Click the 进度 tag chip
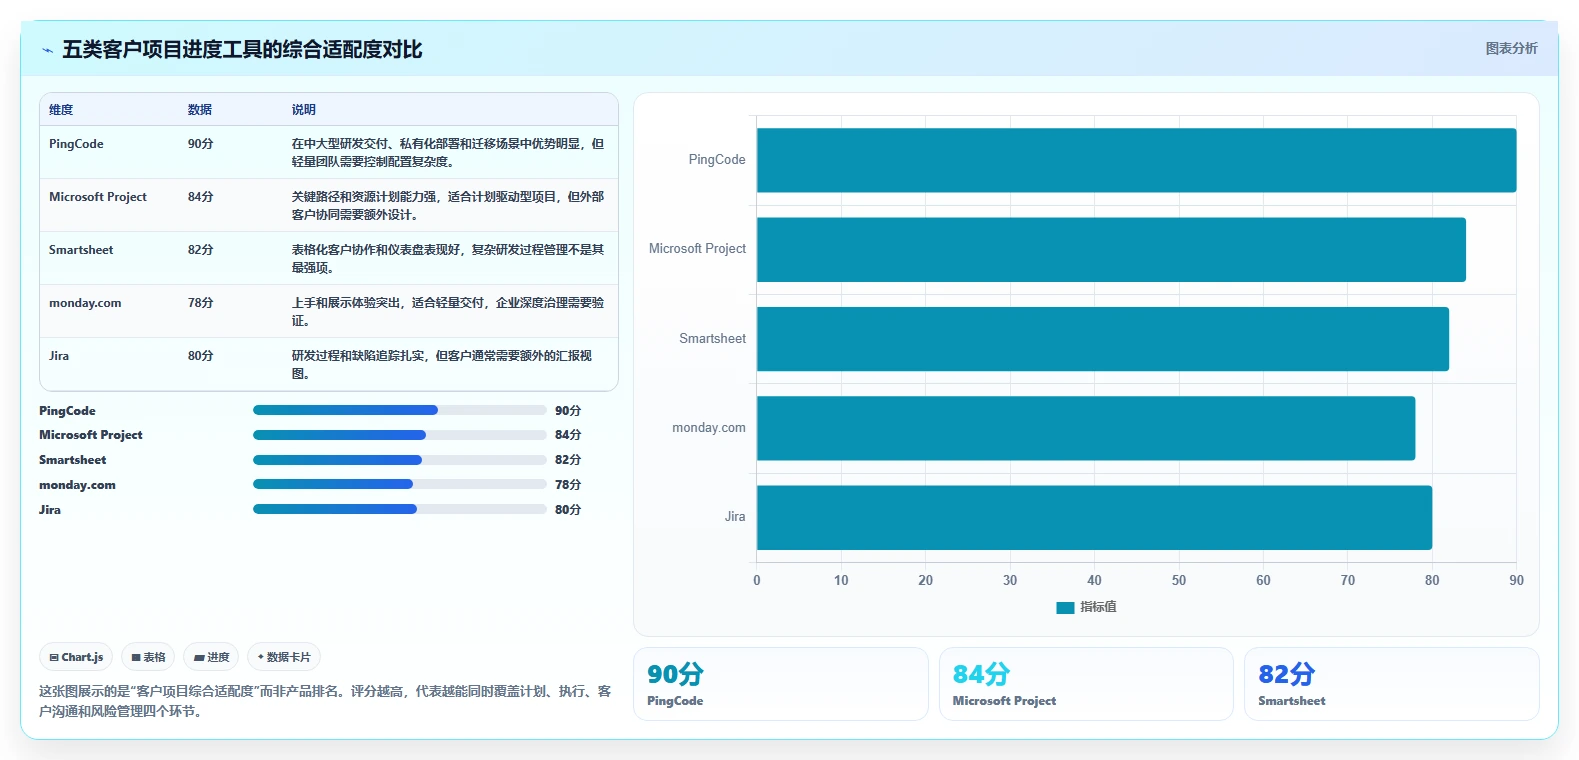This screenshot has width=1579, height=760. coord(211,657)
